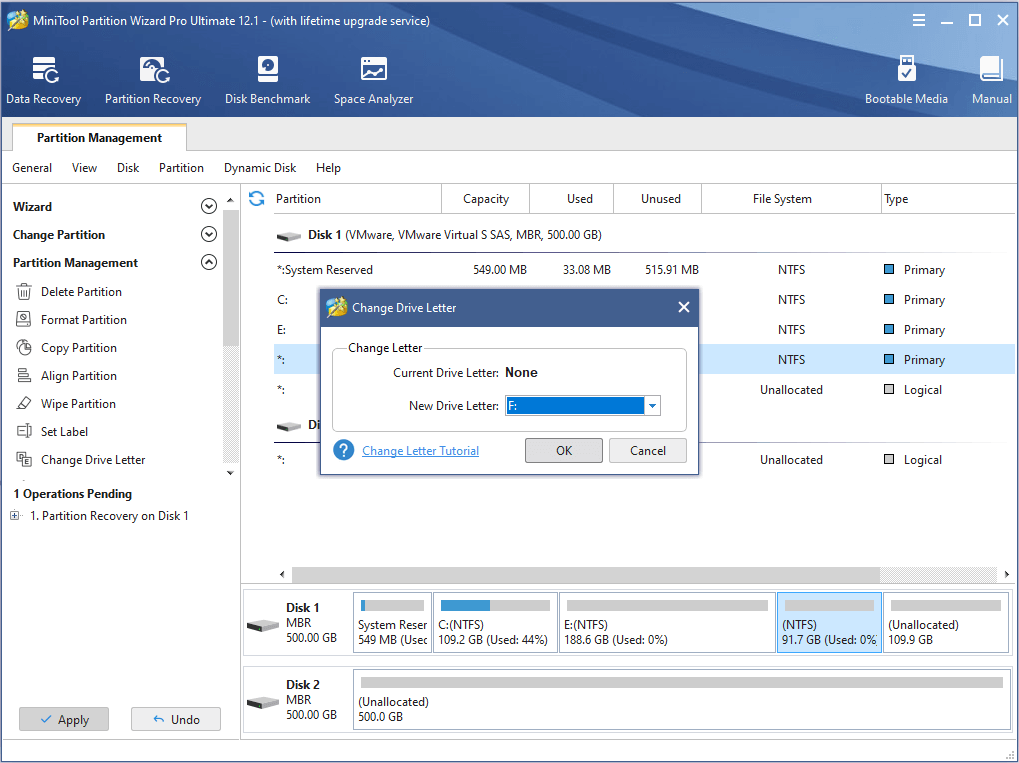Click the Format Partition icon

tap(24, 320)
